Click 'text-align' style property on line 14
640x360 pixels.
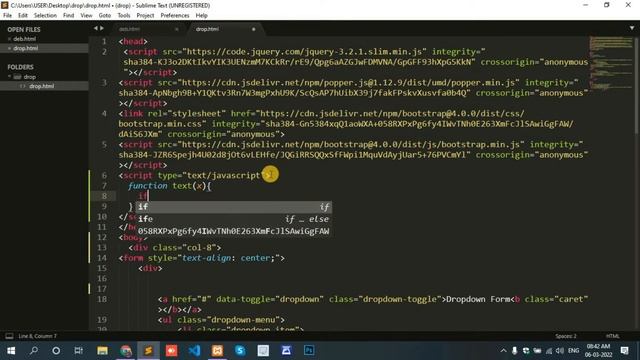(x=207, y=258)
